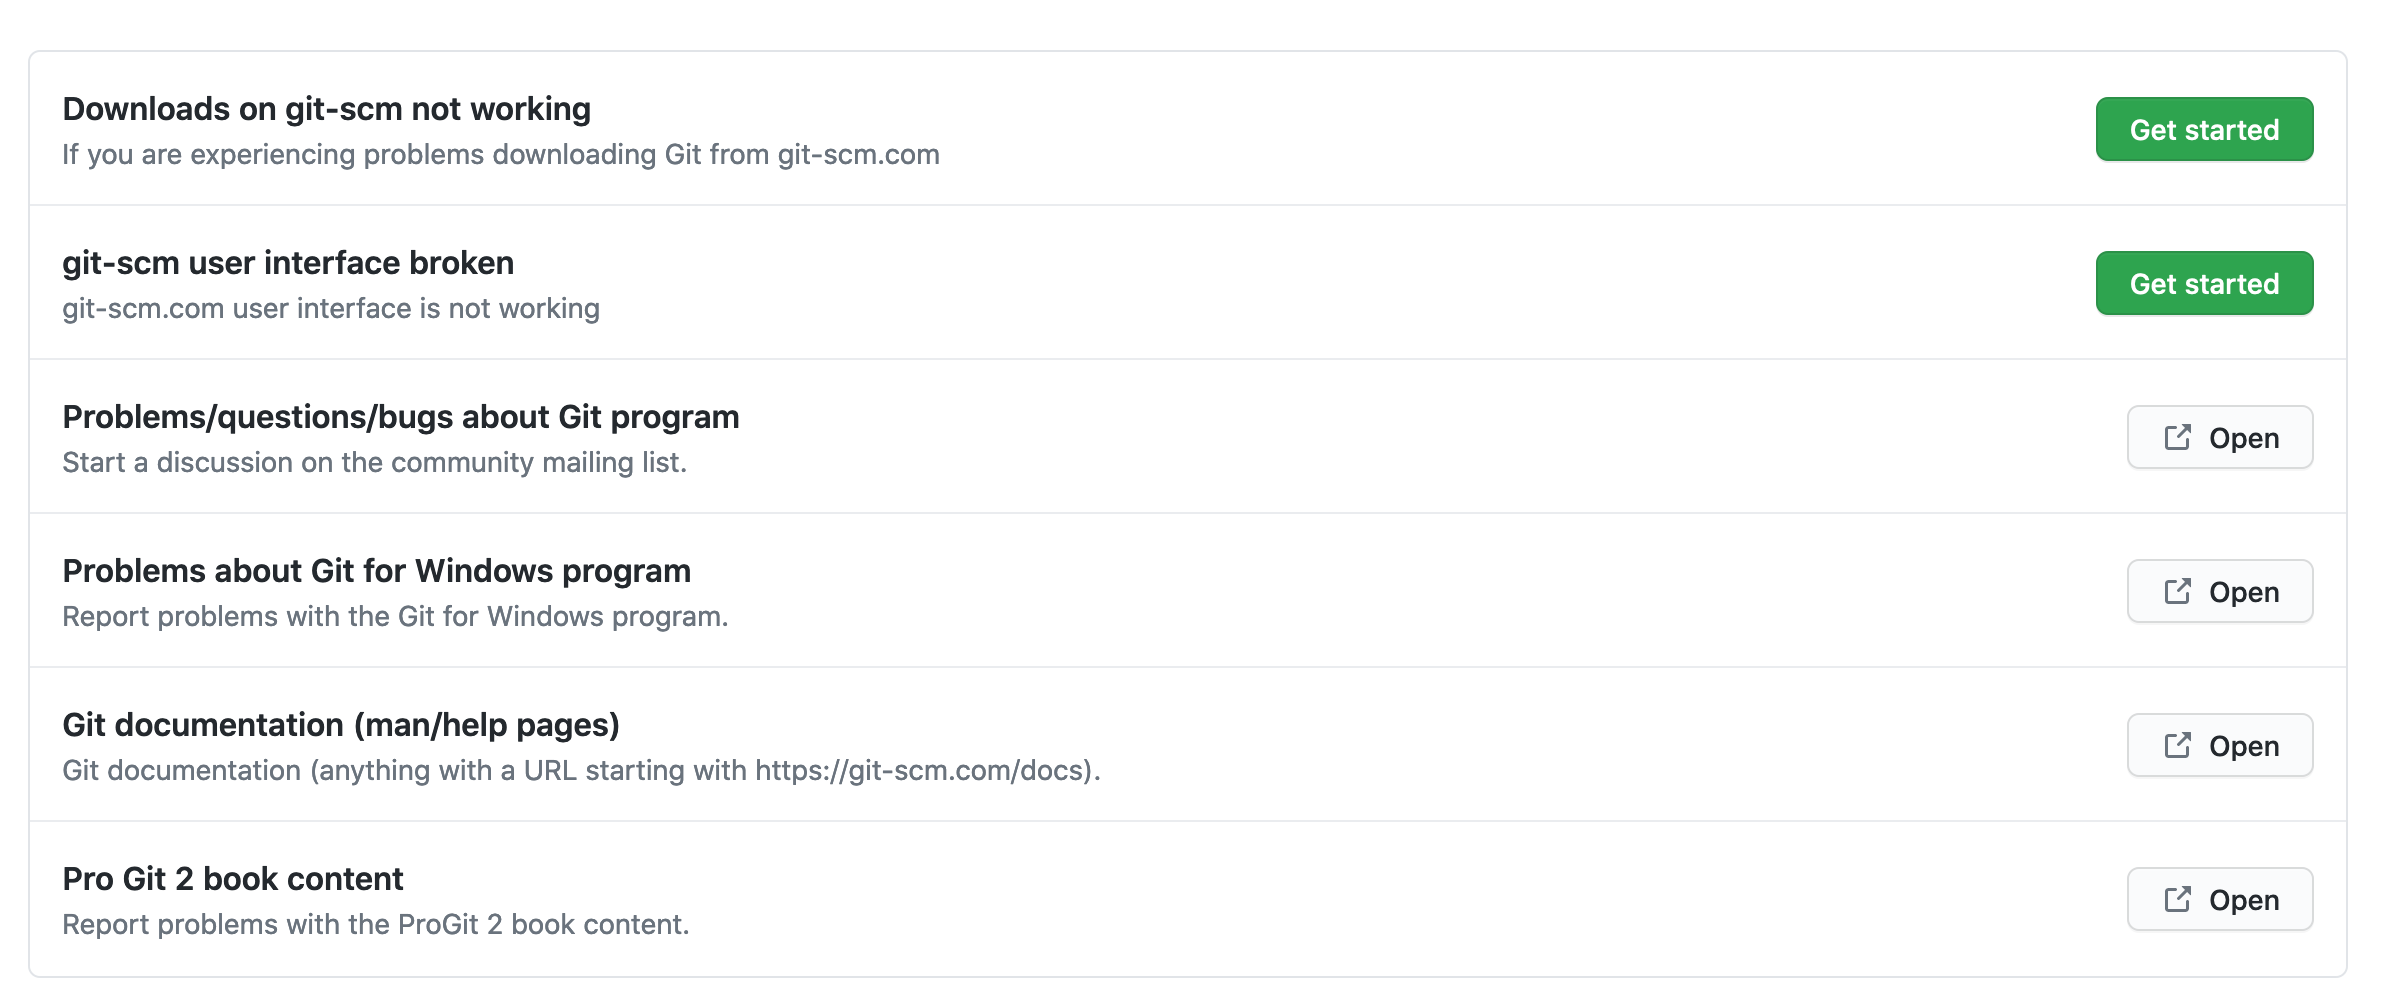Click the Git documentation URL description text
Viewport: 2392px width, 996px height.
point(581,770)
